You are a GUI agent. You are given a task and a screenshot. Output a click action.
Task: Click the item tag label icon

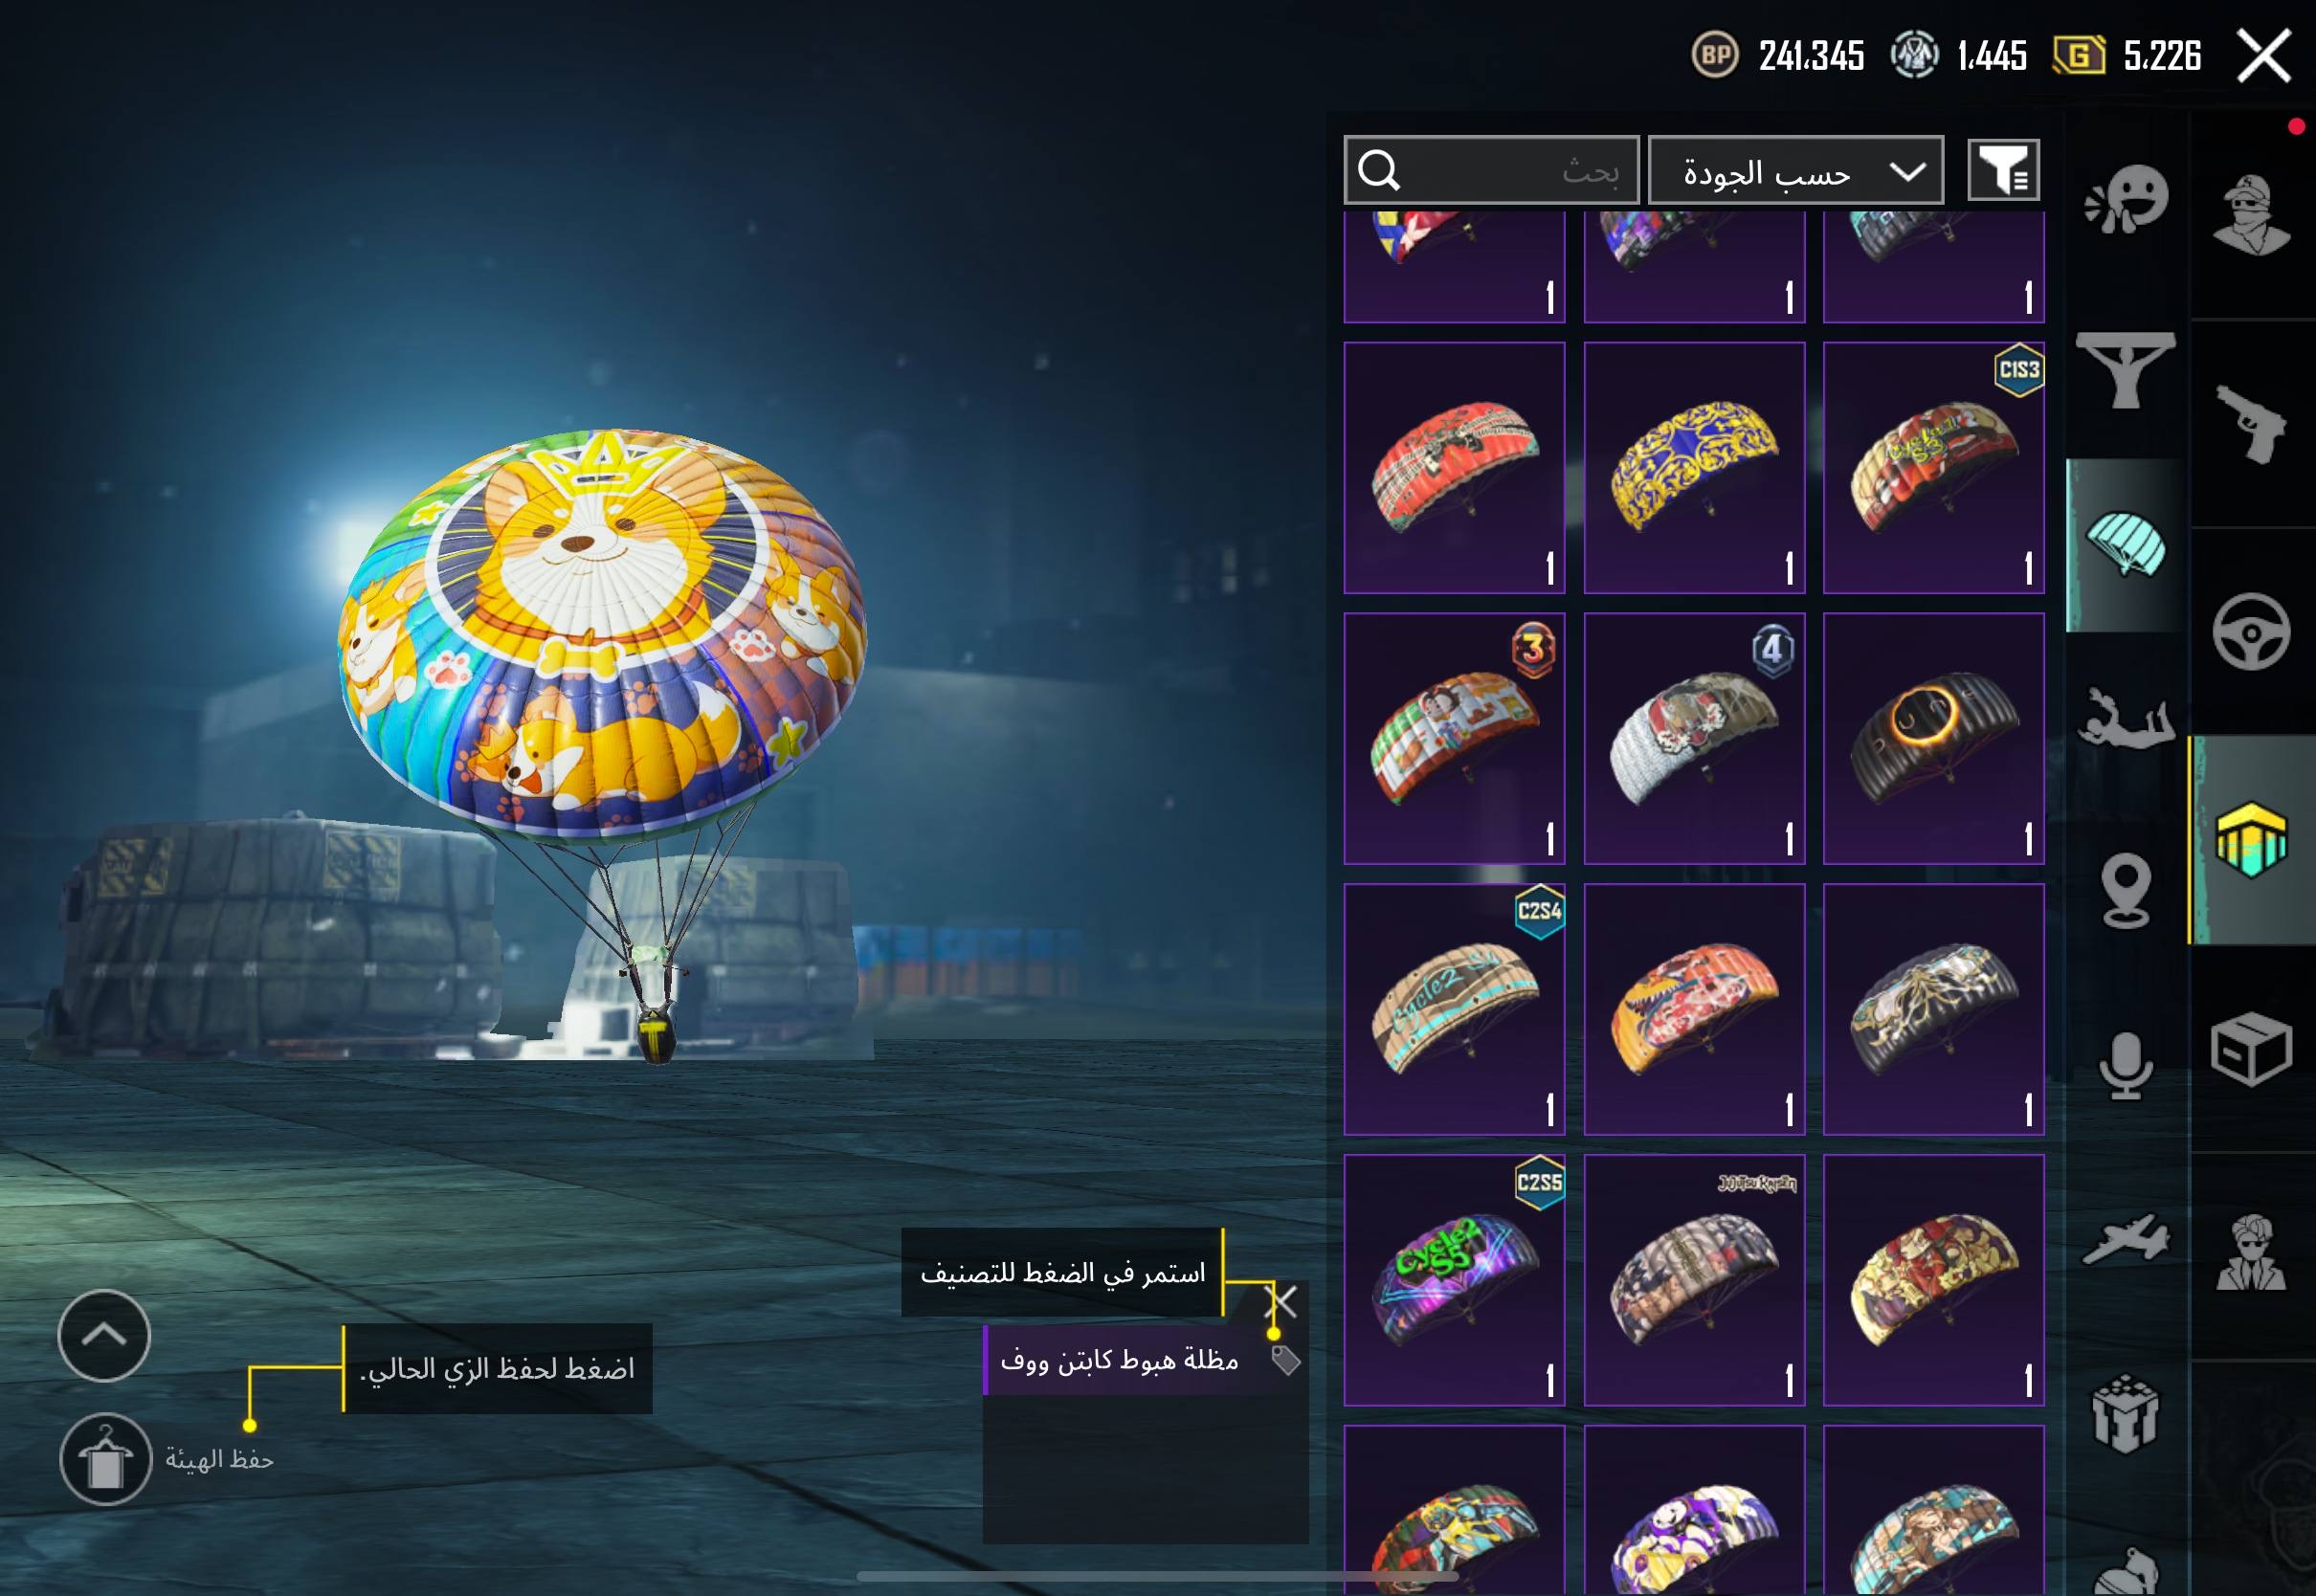coord(1285,1360)
